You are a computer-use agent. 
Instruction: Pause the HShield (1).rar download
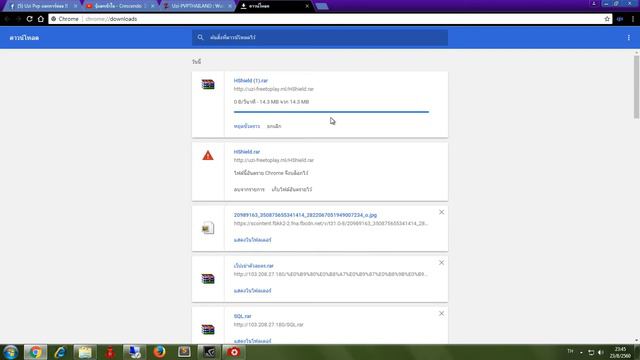pyautogui.click(x=247, y=126)
